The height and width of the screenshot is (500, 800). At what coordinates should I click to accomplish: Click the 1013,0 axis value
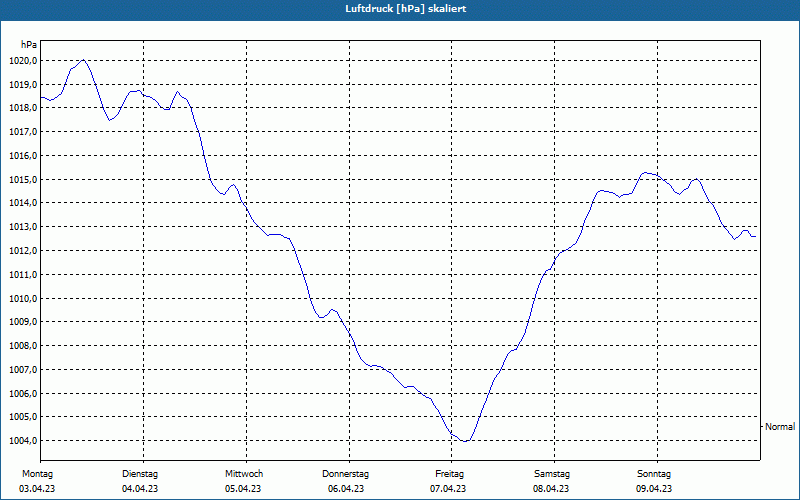(x=23, y=227)
